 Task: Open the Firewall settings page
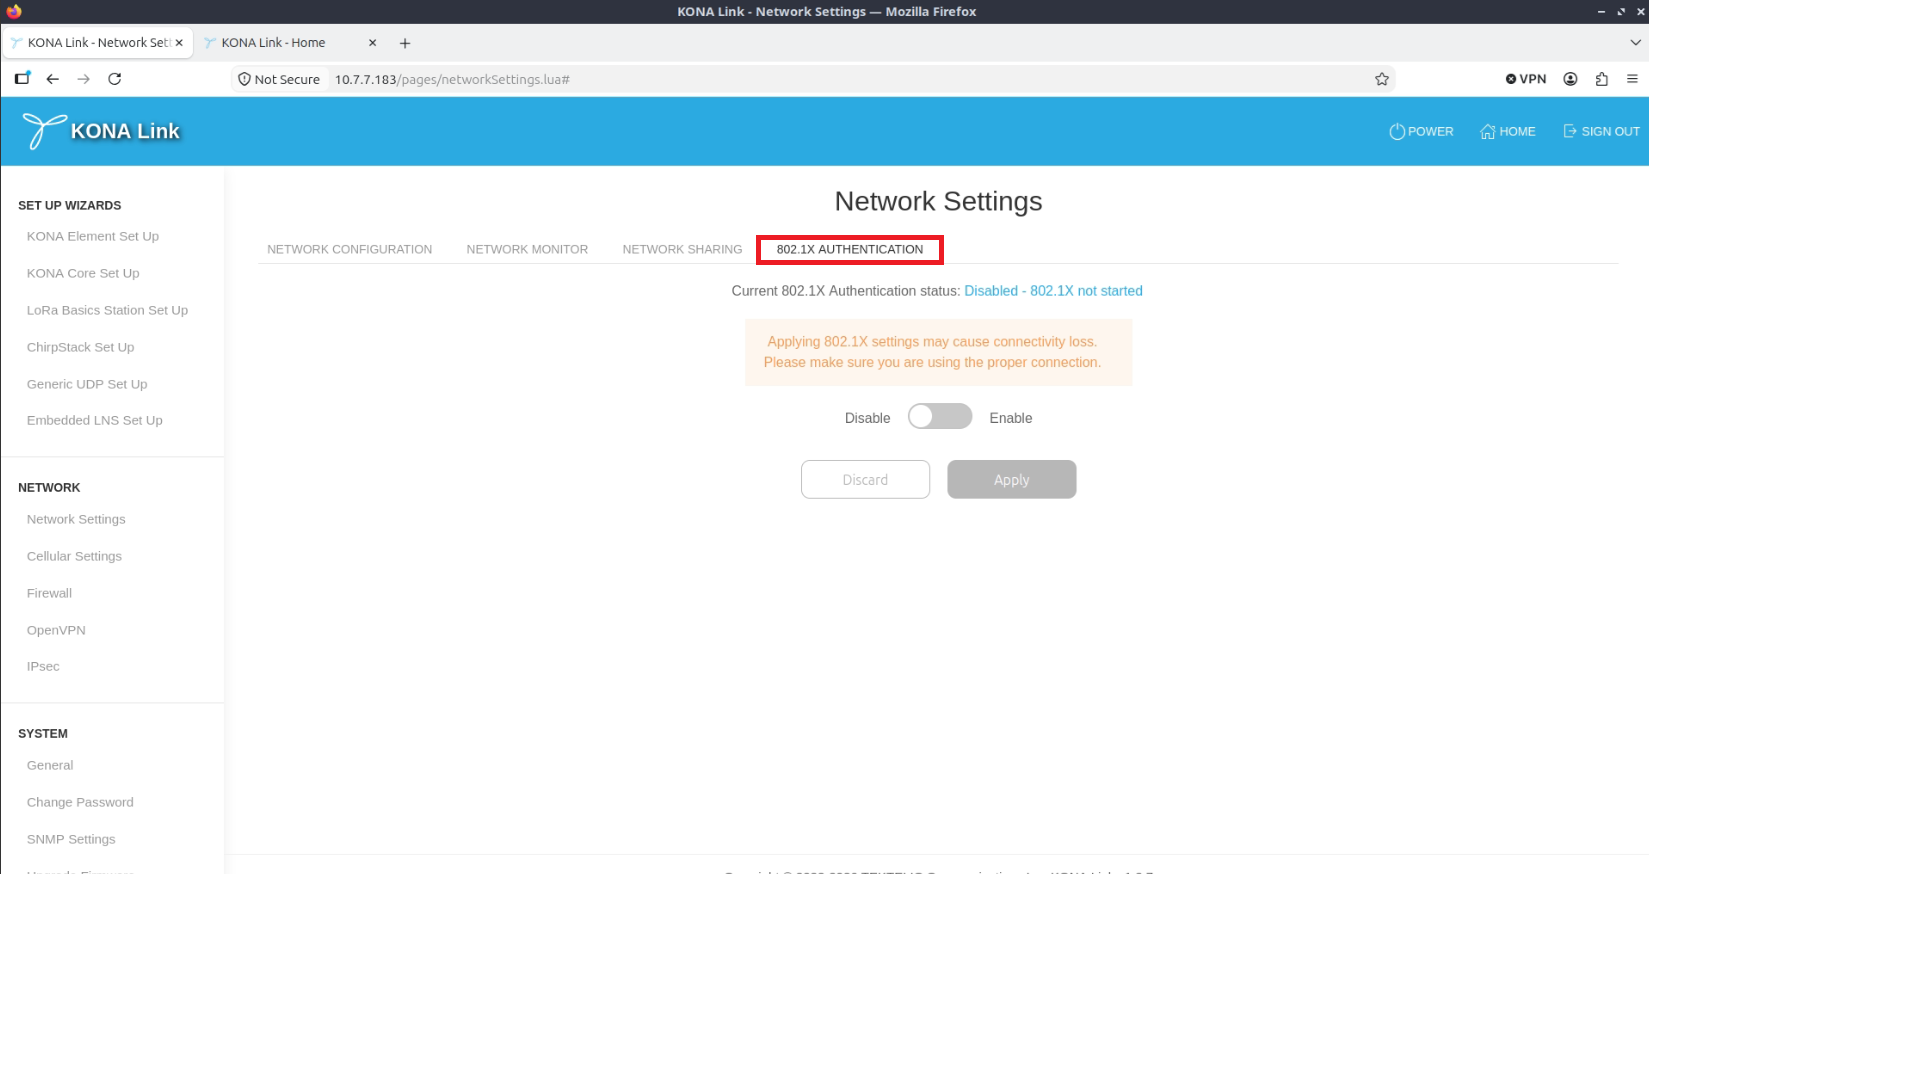pos(49,593)
